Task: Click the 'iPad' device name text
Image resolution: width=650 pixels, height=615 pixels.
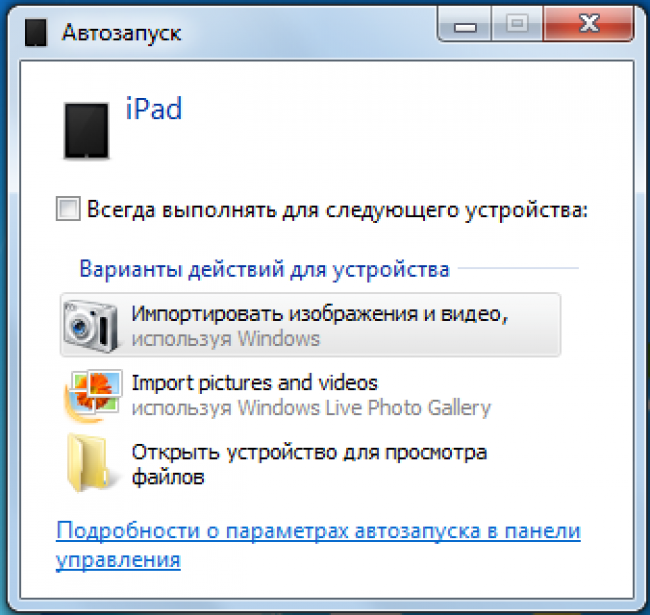Action: [154, 109]
